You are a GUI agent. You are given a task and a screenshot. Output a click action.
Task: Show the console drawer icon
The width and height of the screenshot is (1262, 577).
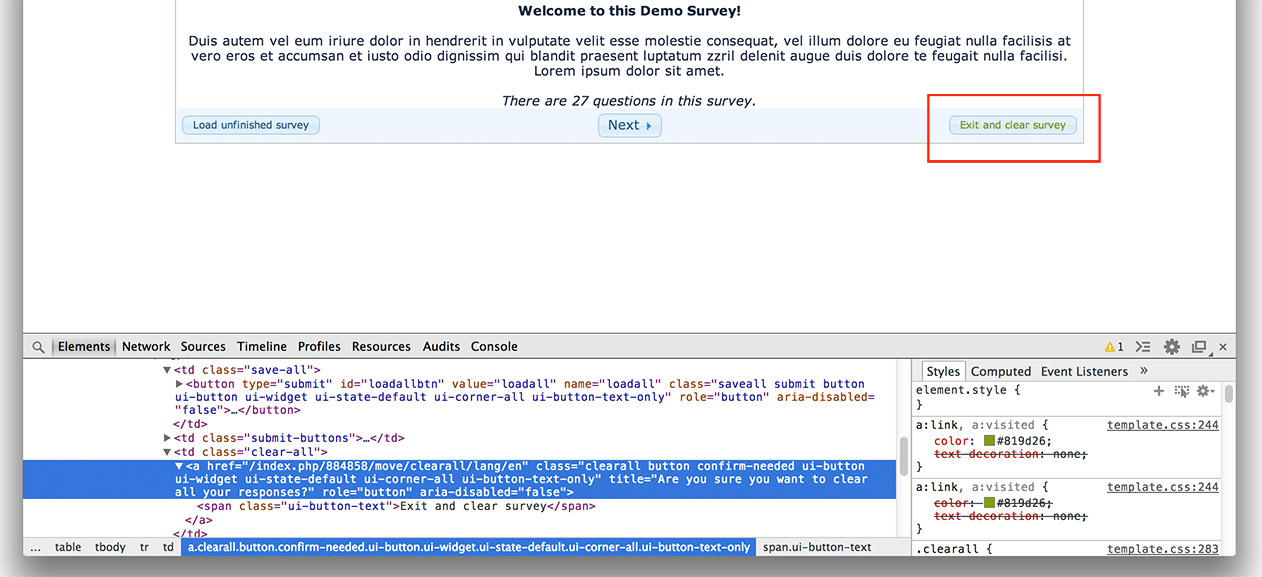tap(1144, 347)
